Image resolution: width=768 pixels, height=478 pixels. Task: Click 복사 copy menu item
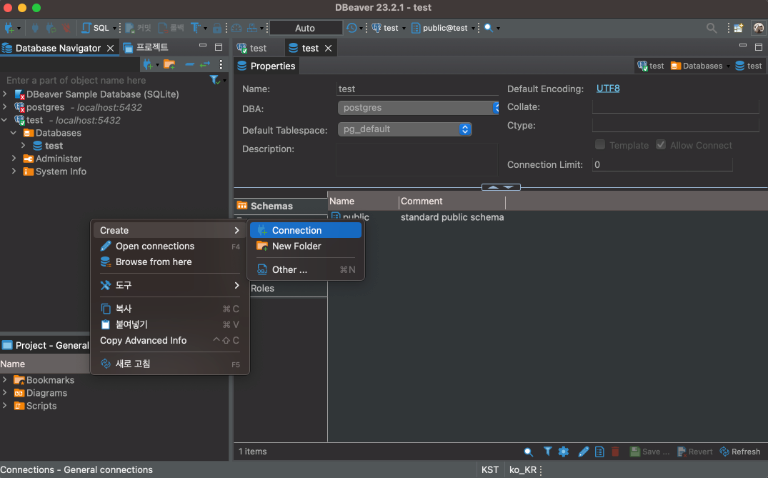point(170,309)
